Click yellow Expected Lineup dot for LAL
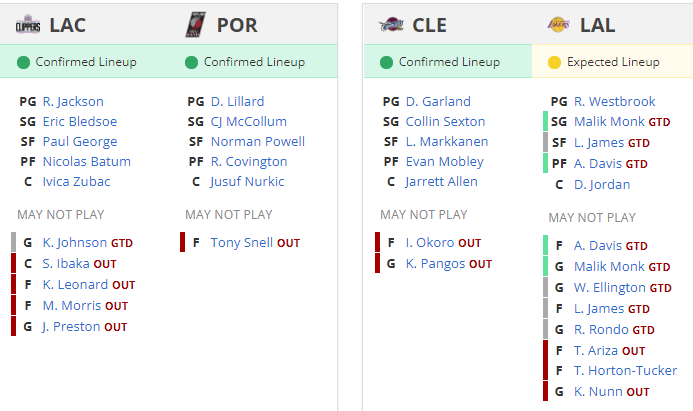693x411 pixels. [x=554, y=62]
